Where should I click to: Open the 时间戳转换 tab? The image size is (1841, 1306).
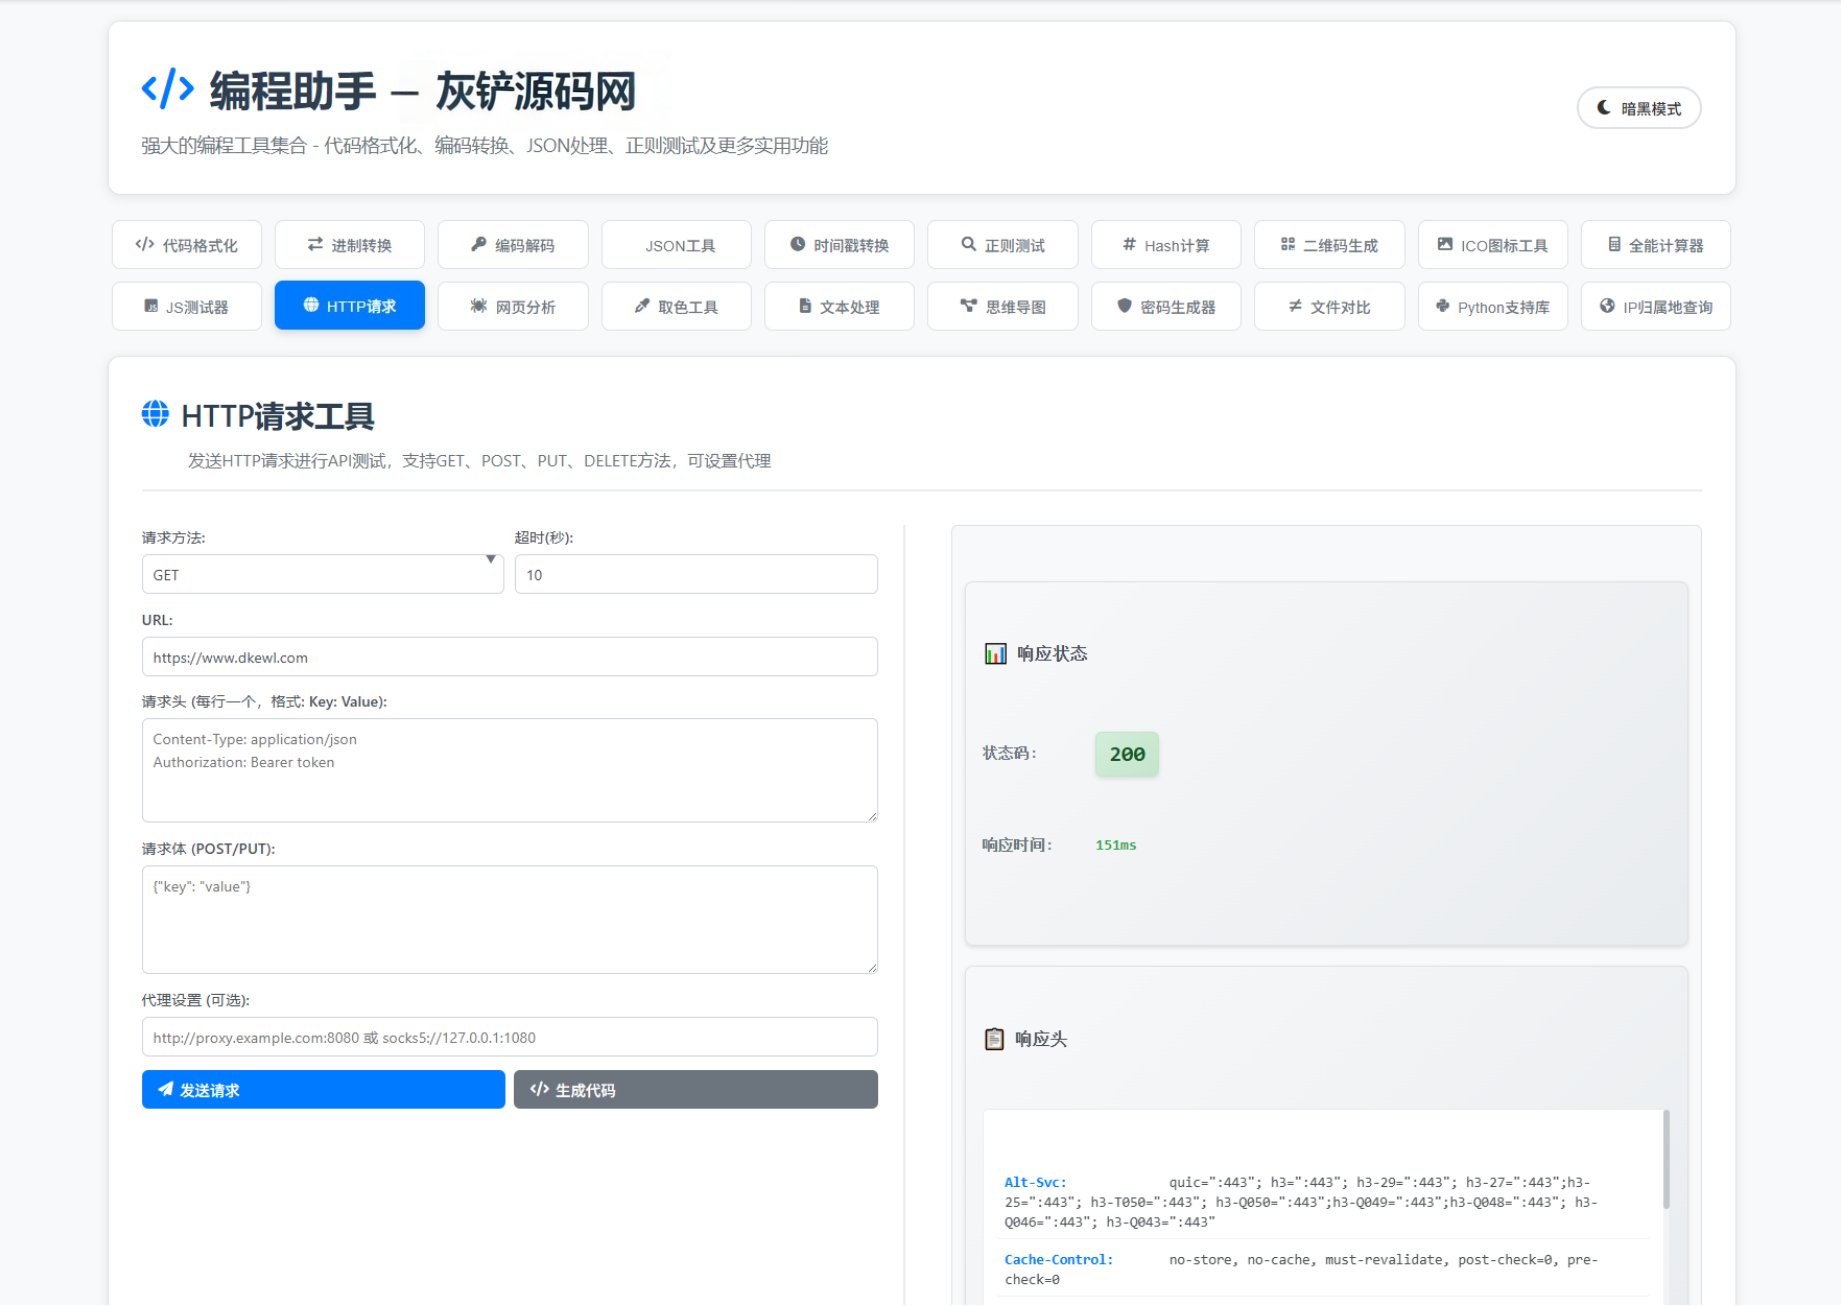[x=839, y=245]
